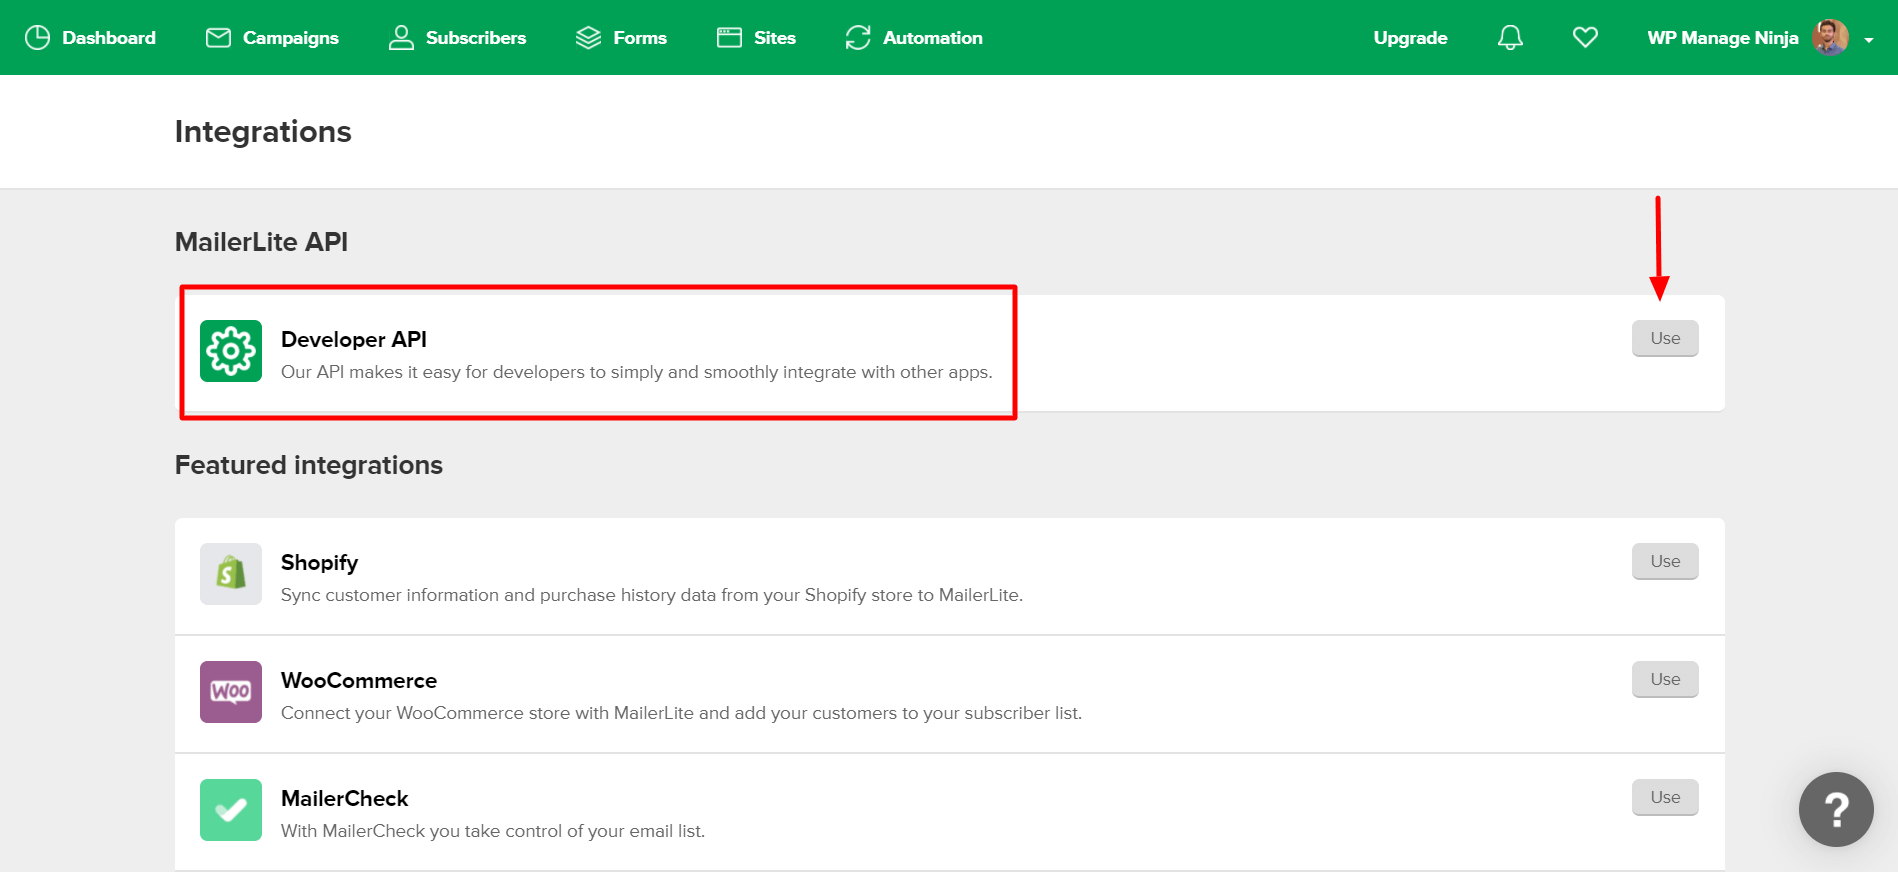Open the Dashboard menu item
Viewport: 1898px width, 872px height.
tap(91, 38)
